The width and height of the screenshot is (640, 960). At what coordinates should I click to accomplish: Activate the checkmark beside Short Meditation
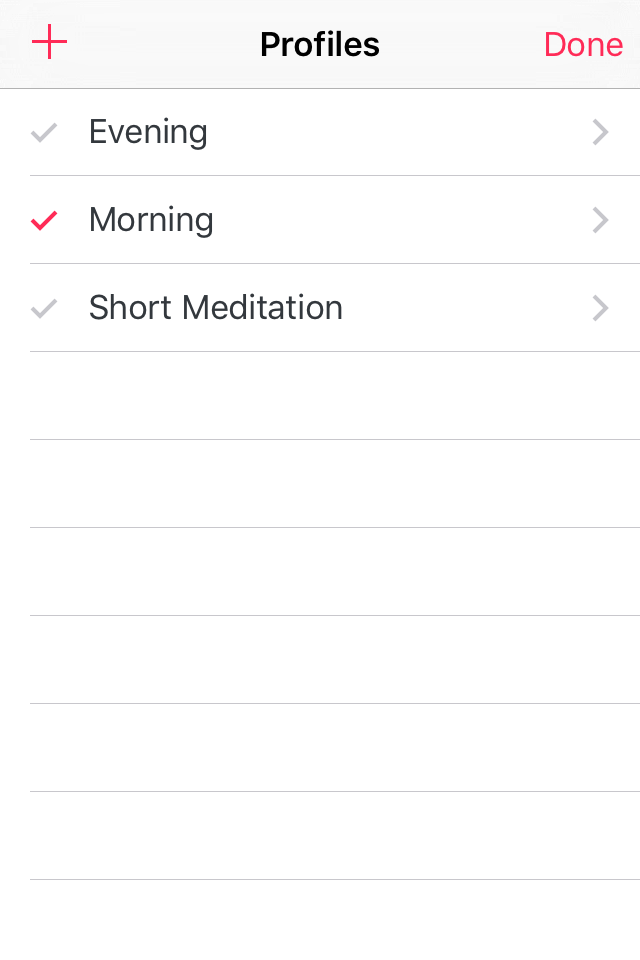(x=44, y=309)
